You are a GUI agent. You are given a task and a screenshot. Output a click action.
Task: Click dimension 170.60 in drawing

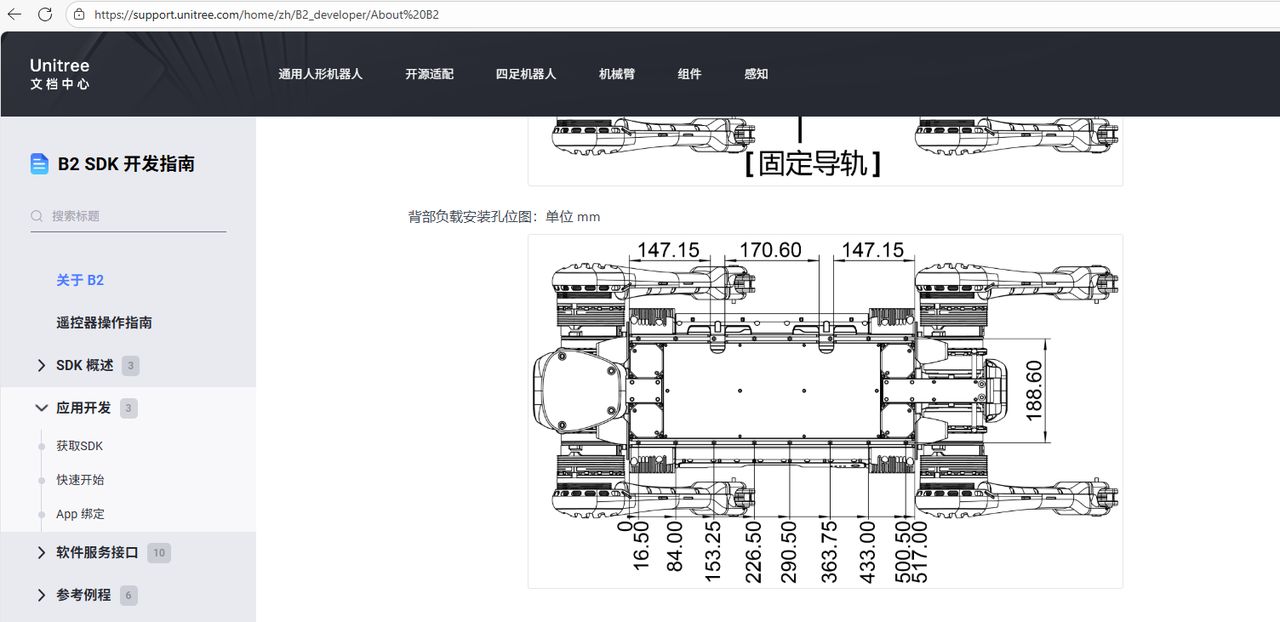point(770,250)
